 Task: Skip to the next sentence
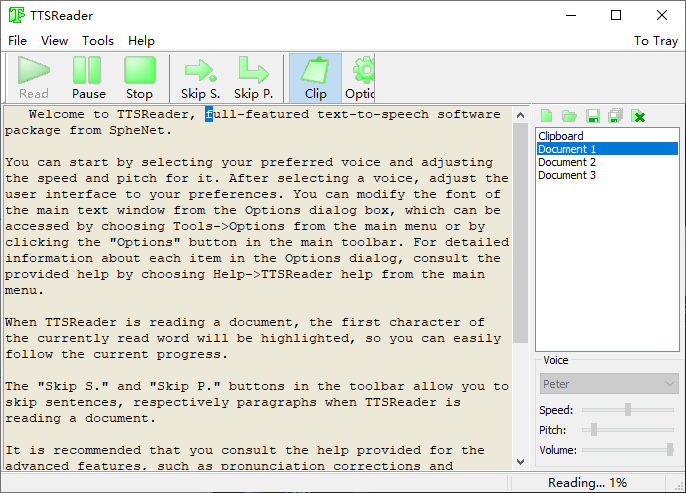tap(200, 78)
